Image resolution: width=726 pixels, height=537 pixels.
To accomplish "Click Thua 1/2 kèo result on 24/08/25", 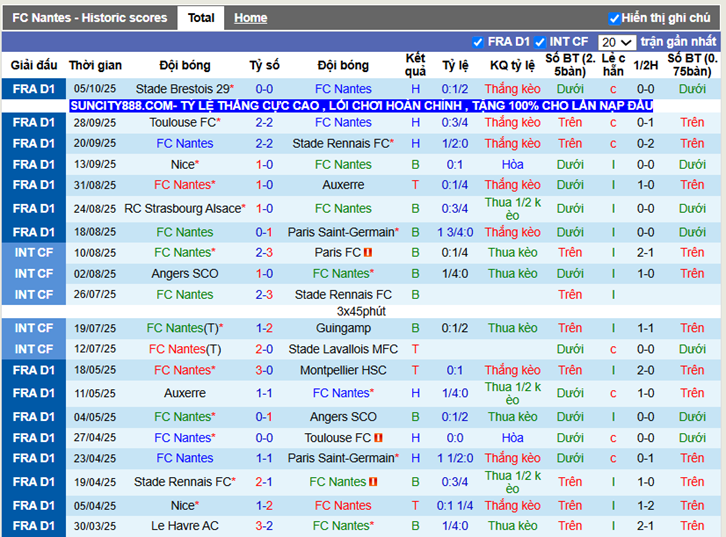I will [x=513, y=209].
